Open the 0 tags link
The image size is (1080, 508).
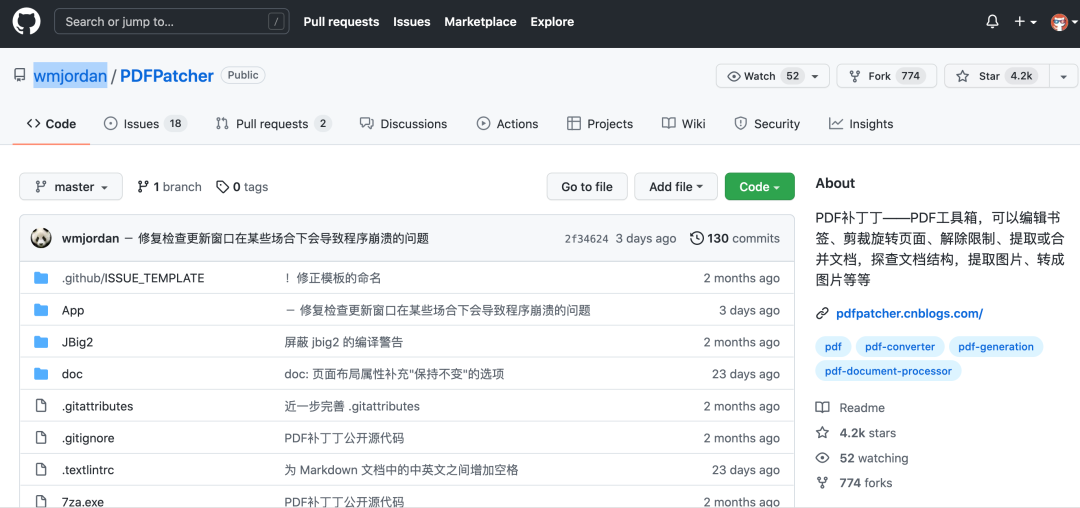pyautogui.click(x=242, y=187)
